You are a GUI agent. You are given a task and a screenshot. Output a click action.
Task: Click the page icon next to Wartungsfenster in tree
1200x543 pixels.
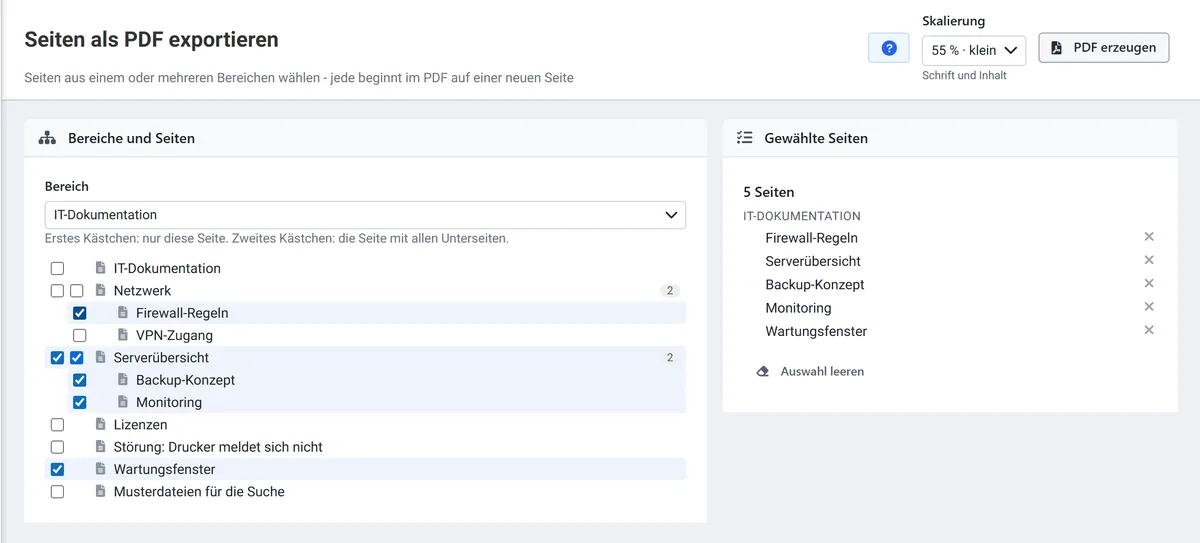(100, 469)
